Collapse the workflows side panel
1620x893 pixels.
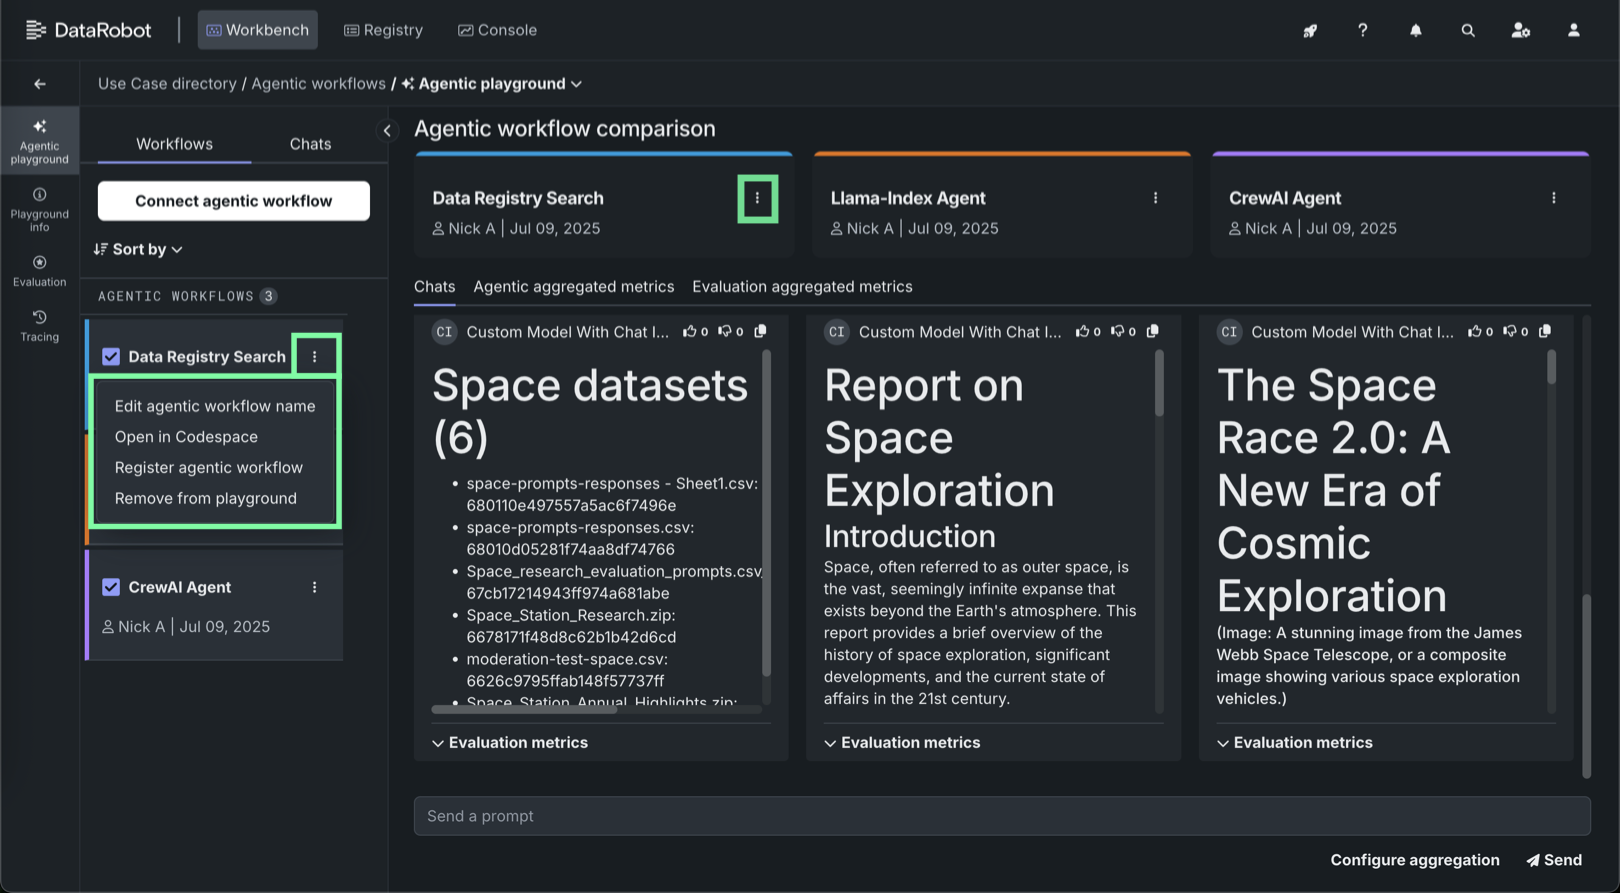coord(387,130)
